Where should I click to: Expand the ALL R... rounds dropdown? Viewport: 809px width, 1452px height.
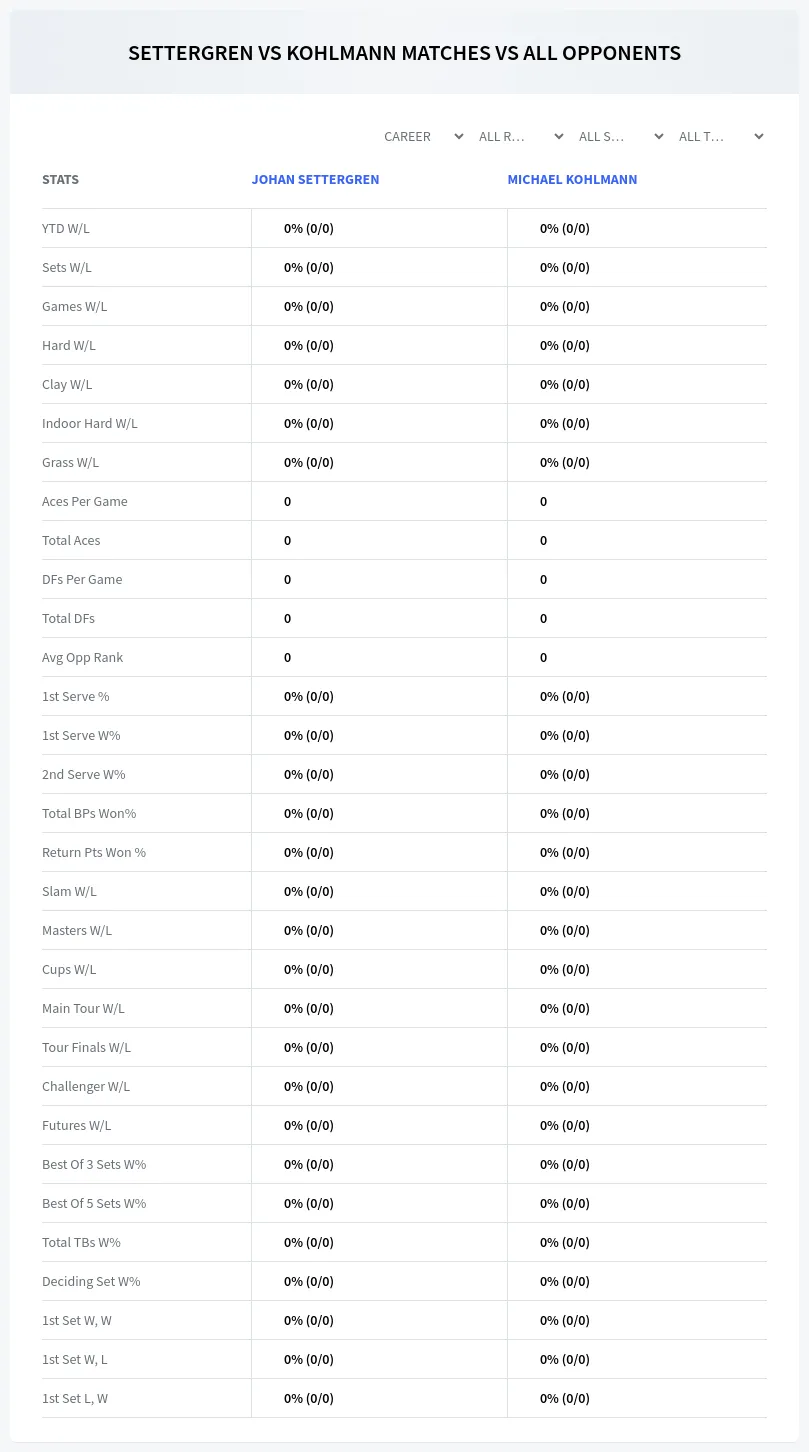pos(521,136)
